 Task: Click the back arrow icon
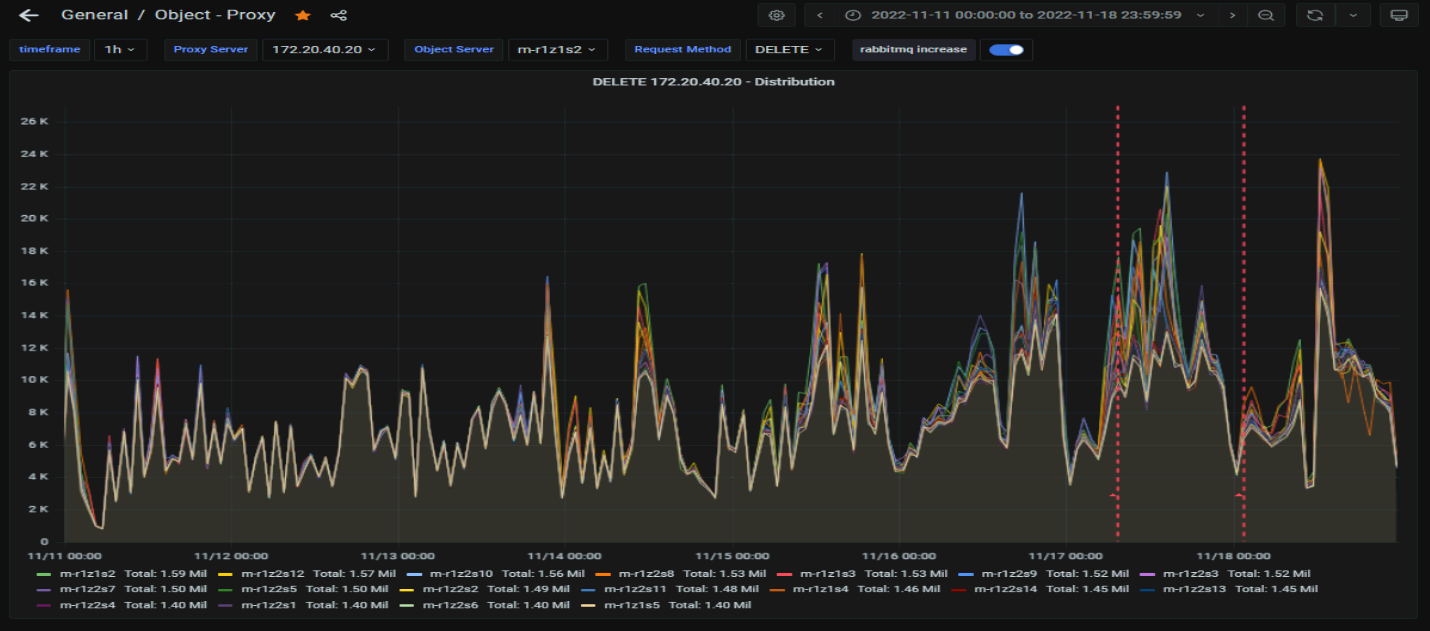[29, 16]
